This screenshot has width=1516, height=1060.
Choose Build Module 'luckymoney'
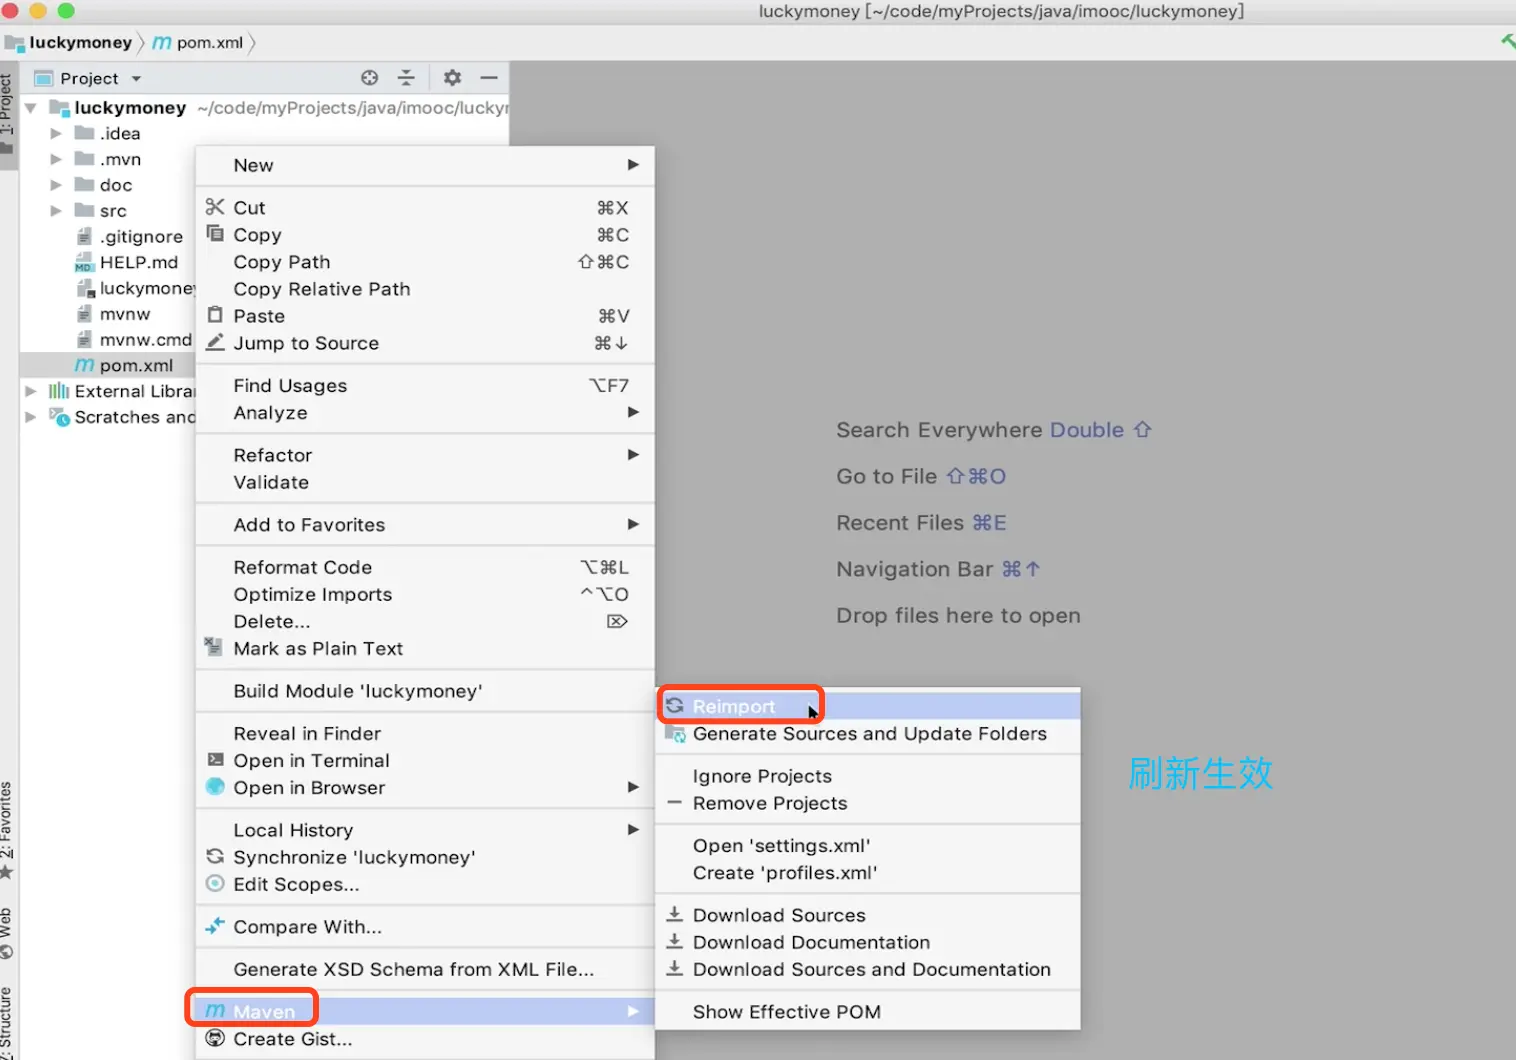click(x=425, y=691)
